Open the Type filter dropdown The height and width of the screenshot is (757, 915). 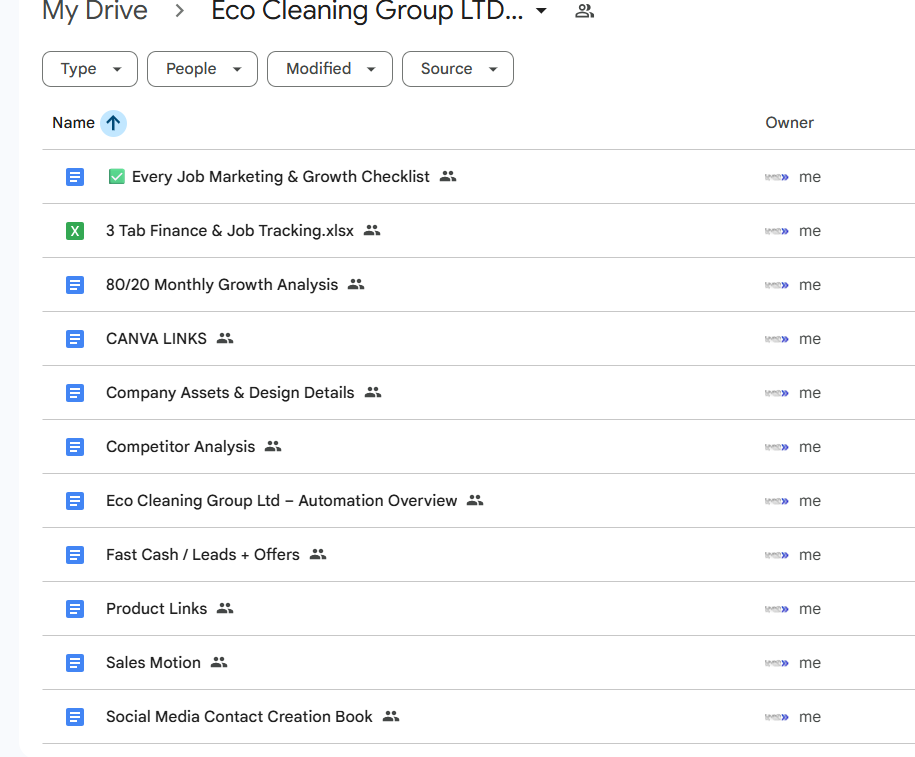point(91,69)
